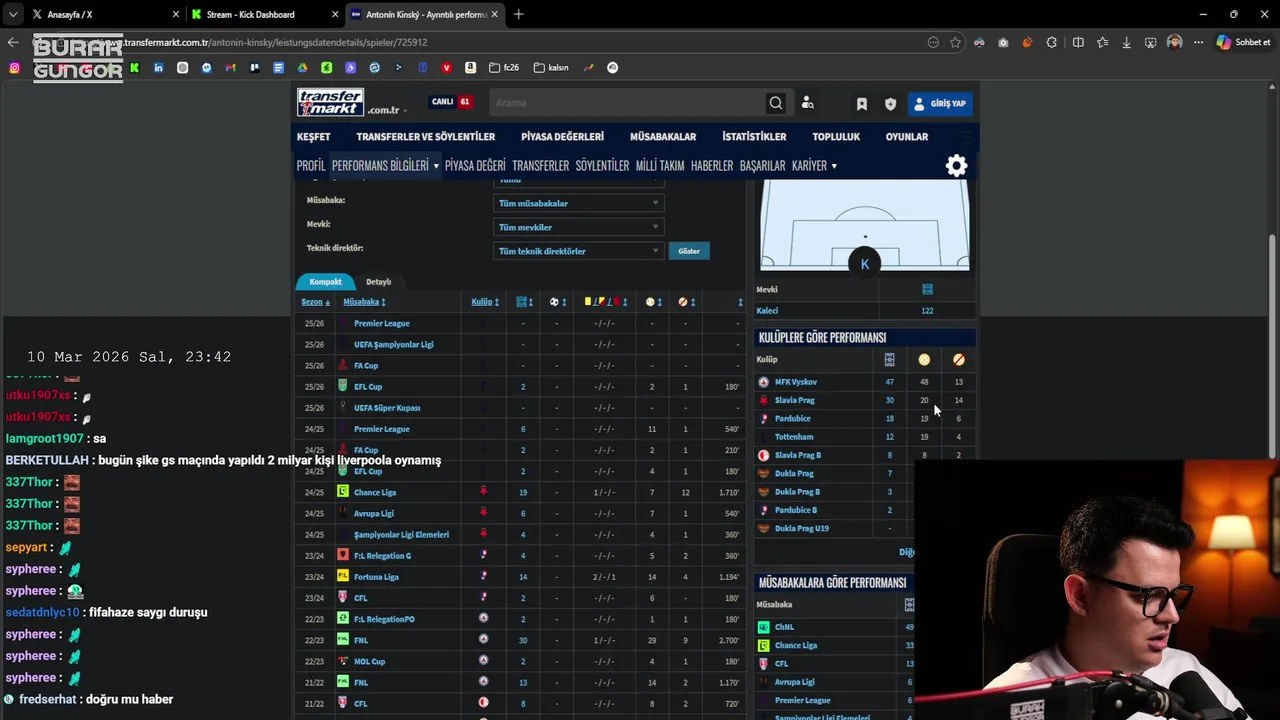Expand the PERFORMANS BİLGİLERİ dropdown
The image size is (1280, 720).
point(385,166)
